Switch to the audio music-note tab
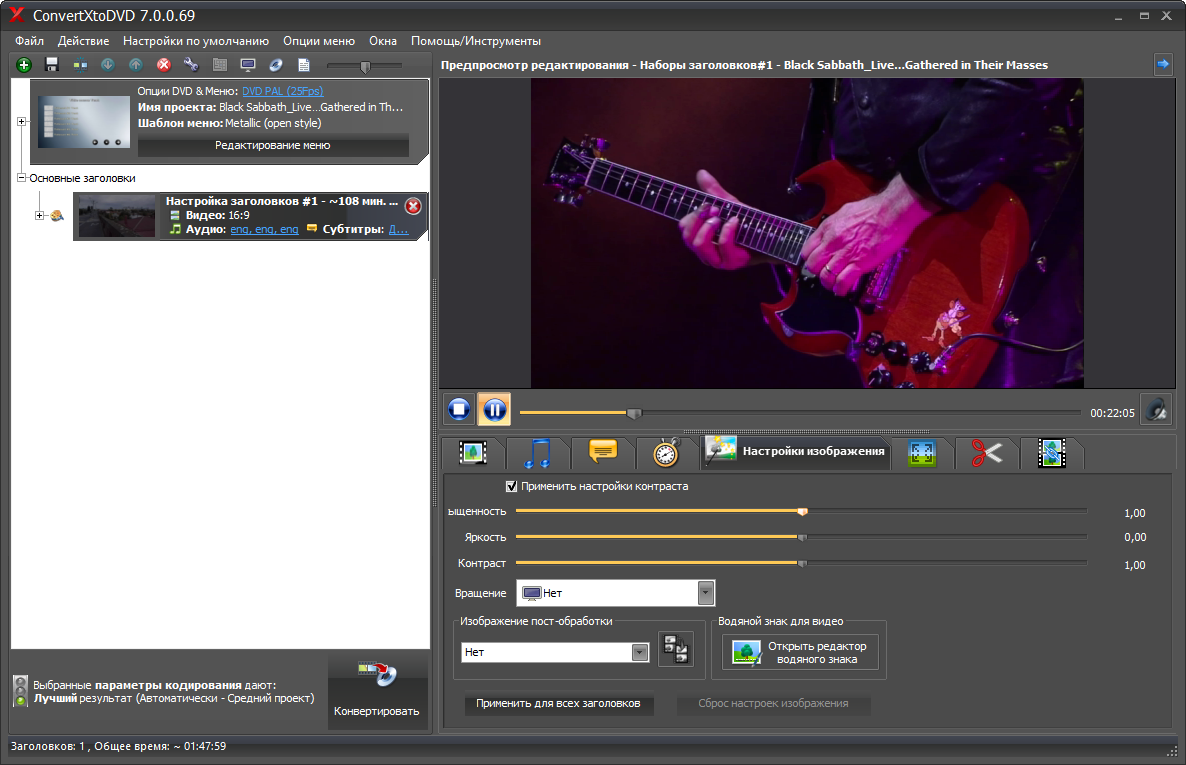 538,453
